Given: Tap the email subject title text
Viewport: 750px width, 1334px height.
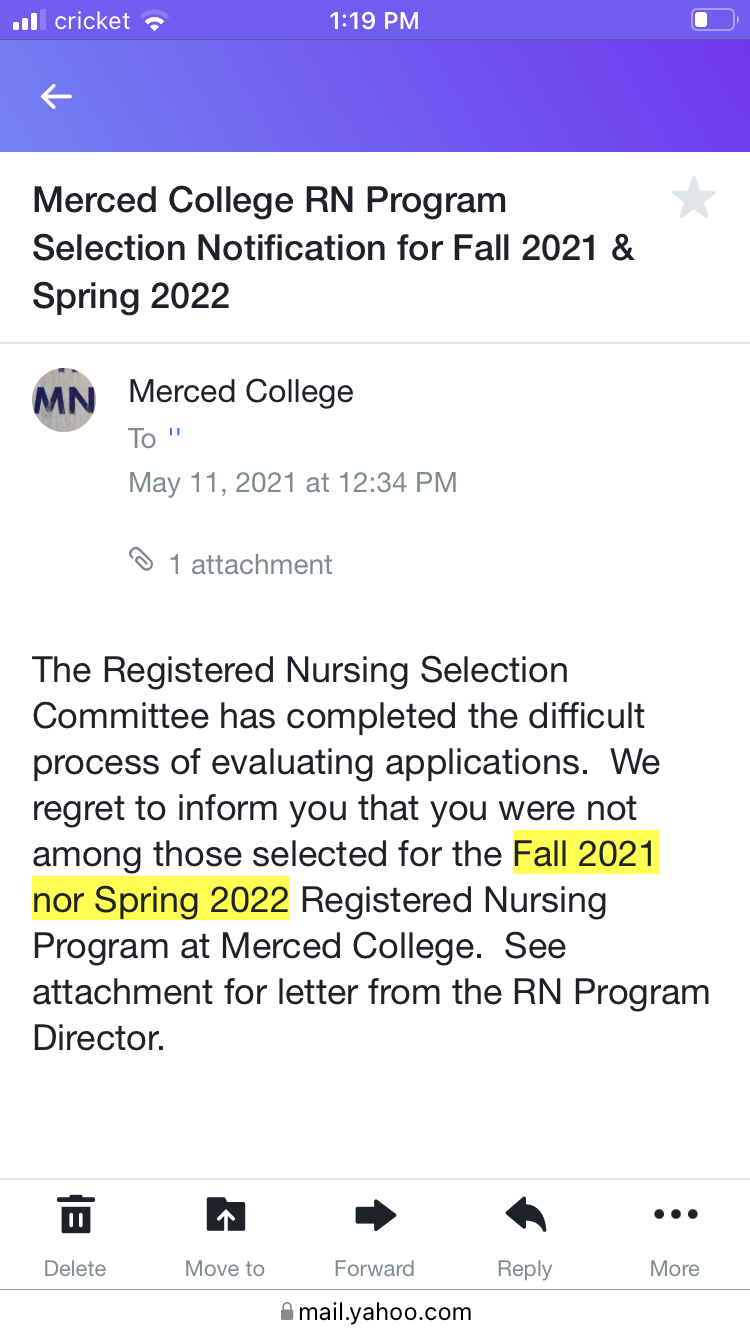Looking at the screenshot, I should point(334,248).
